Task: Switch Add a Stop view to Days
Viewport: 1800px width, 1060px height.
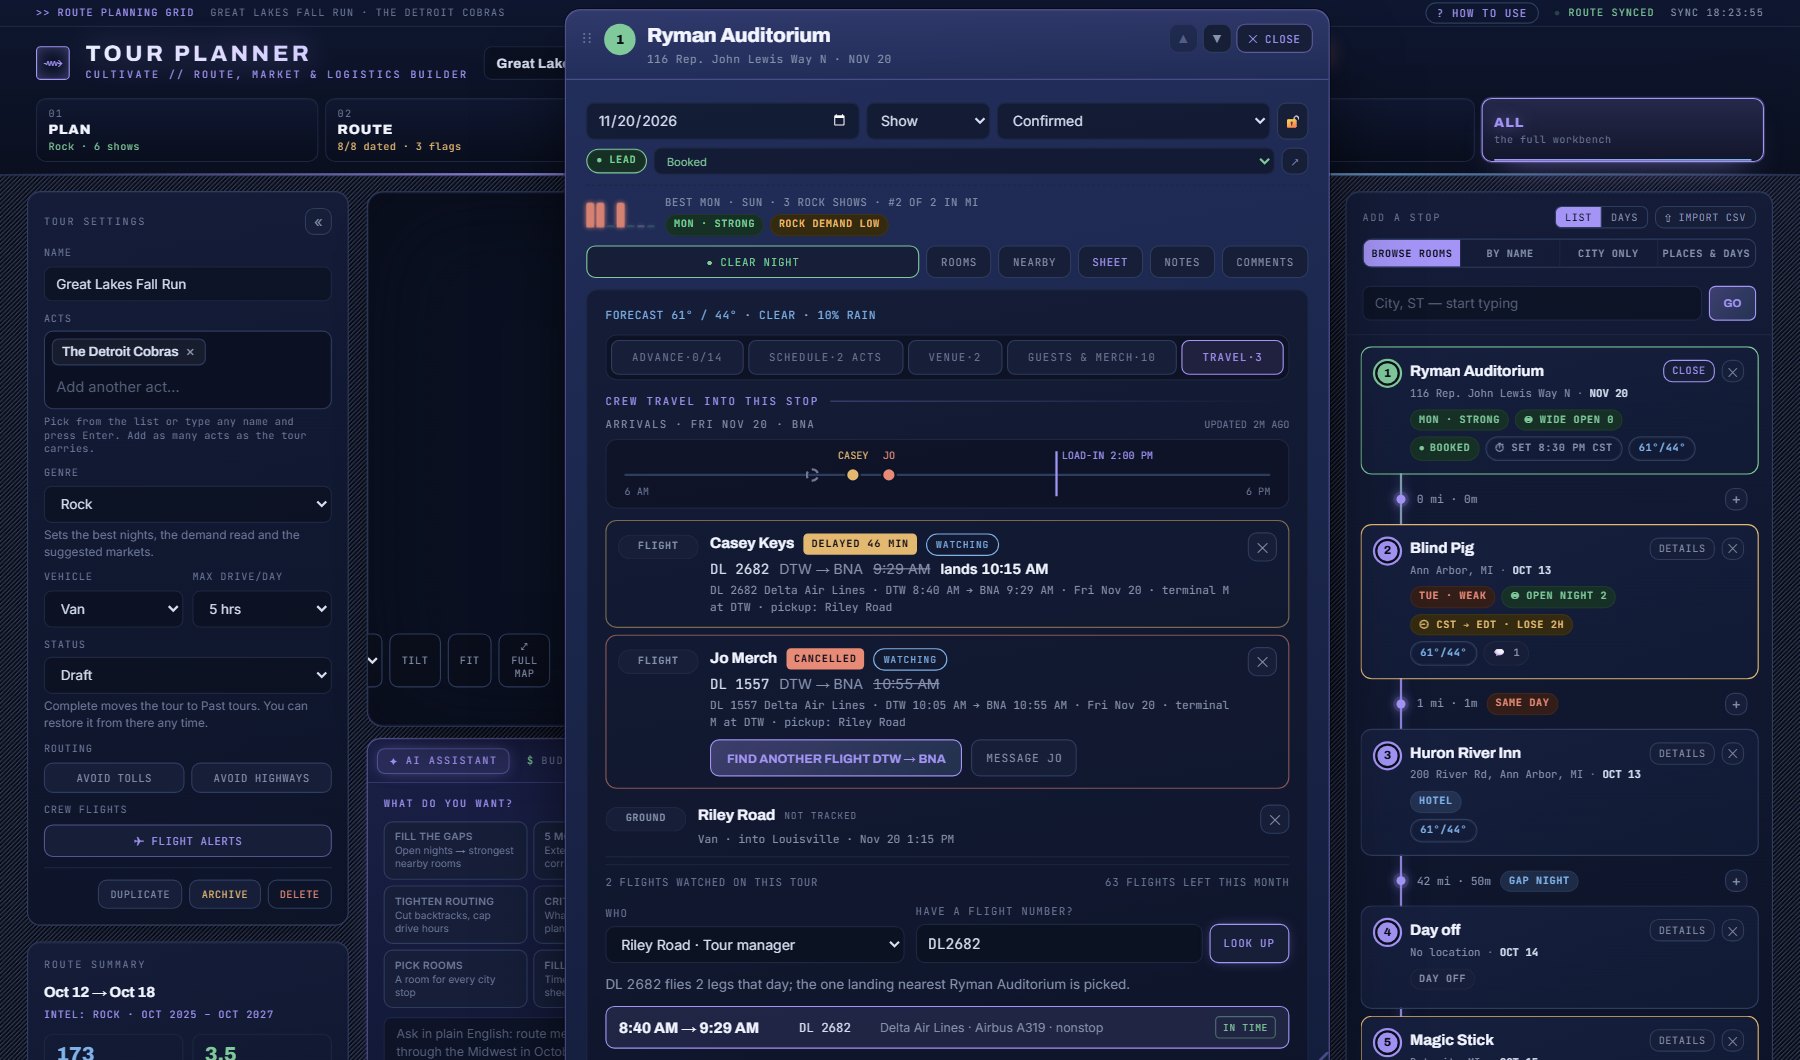Action: (x=1624, y=217)
